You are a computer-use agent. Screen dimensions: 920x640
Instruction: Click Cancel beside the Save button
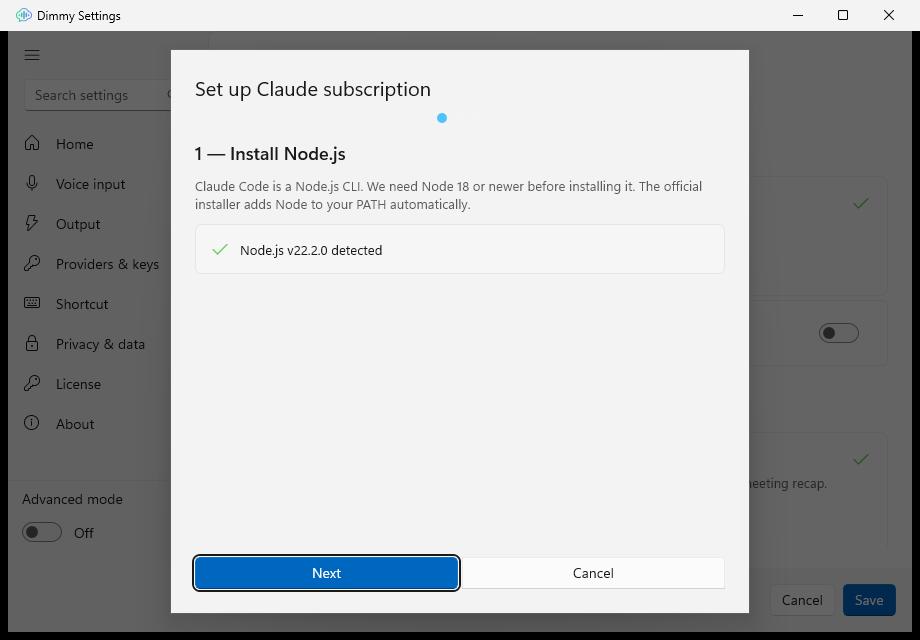[801, 600]
